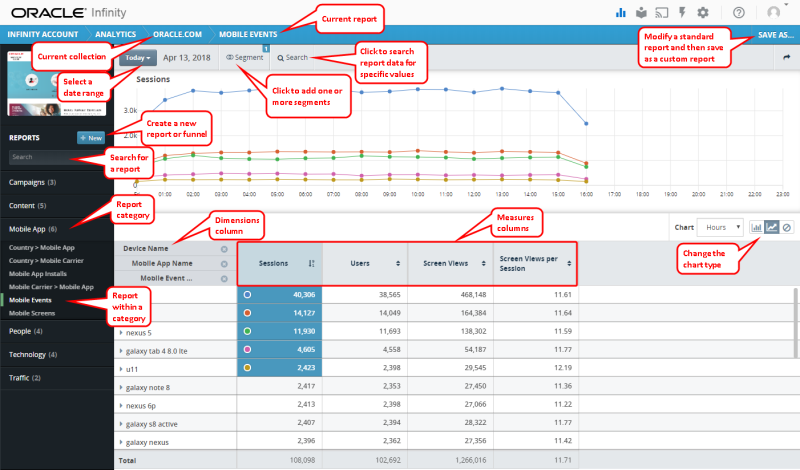Click the blue data point at 16:00
The height and width of the screenshot is (470, 800).
[586, 123]
